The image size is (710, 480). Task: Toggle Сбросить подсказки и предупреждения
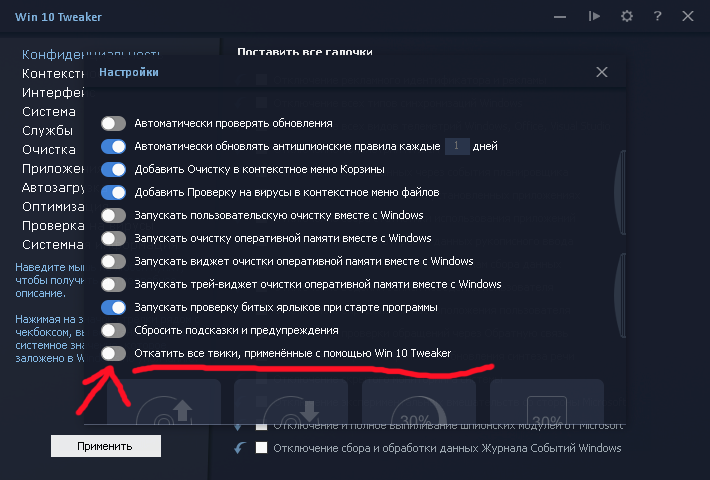113,330
